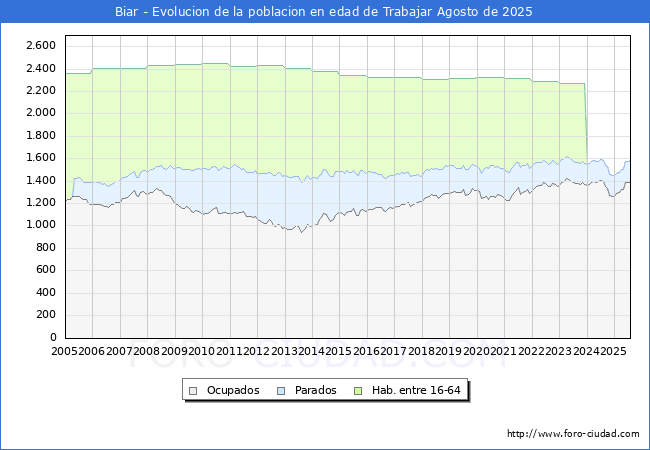Click the 2025 x-axis year label
This screenshot has height=450, width=650.
coord(613,351)
